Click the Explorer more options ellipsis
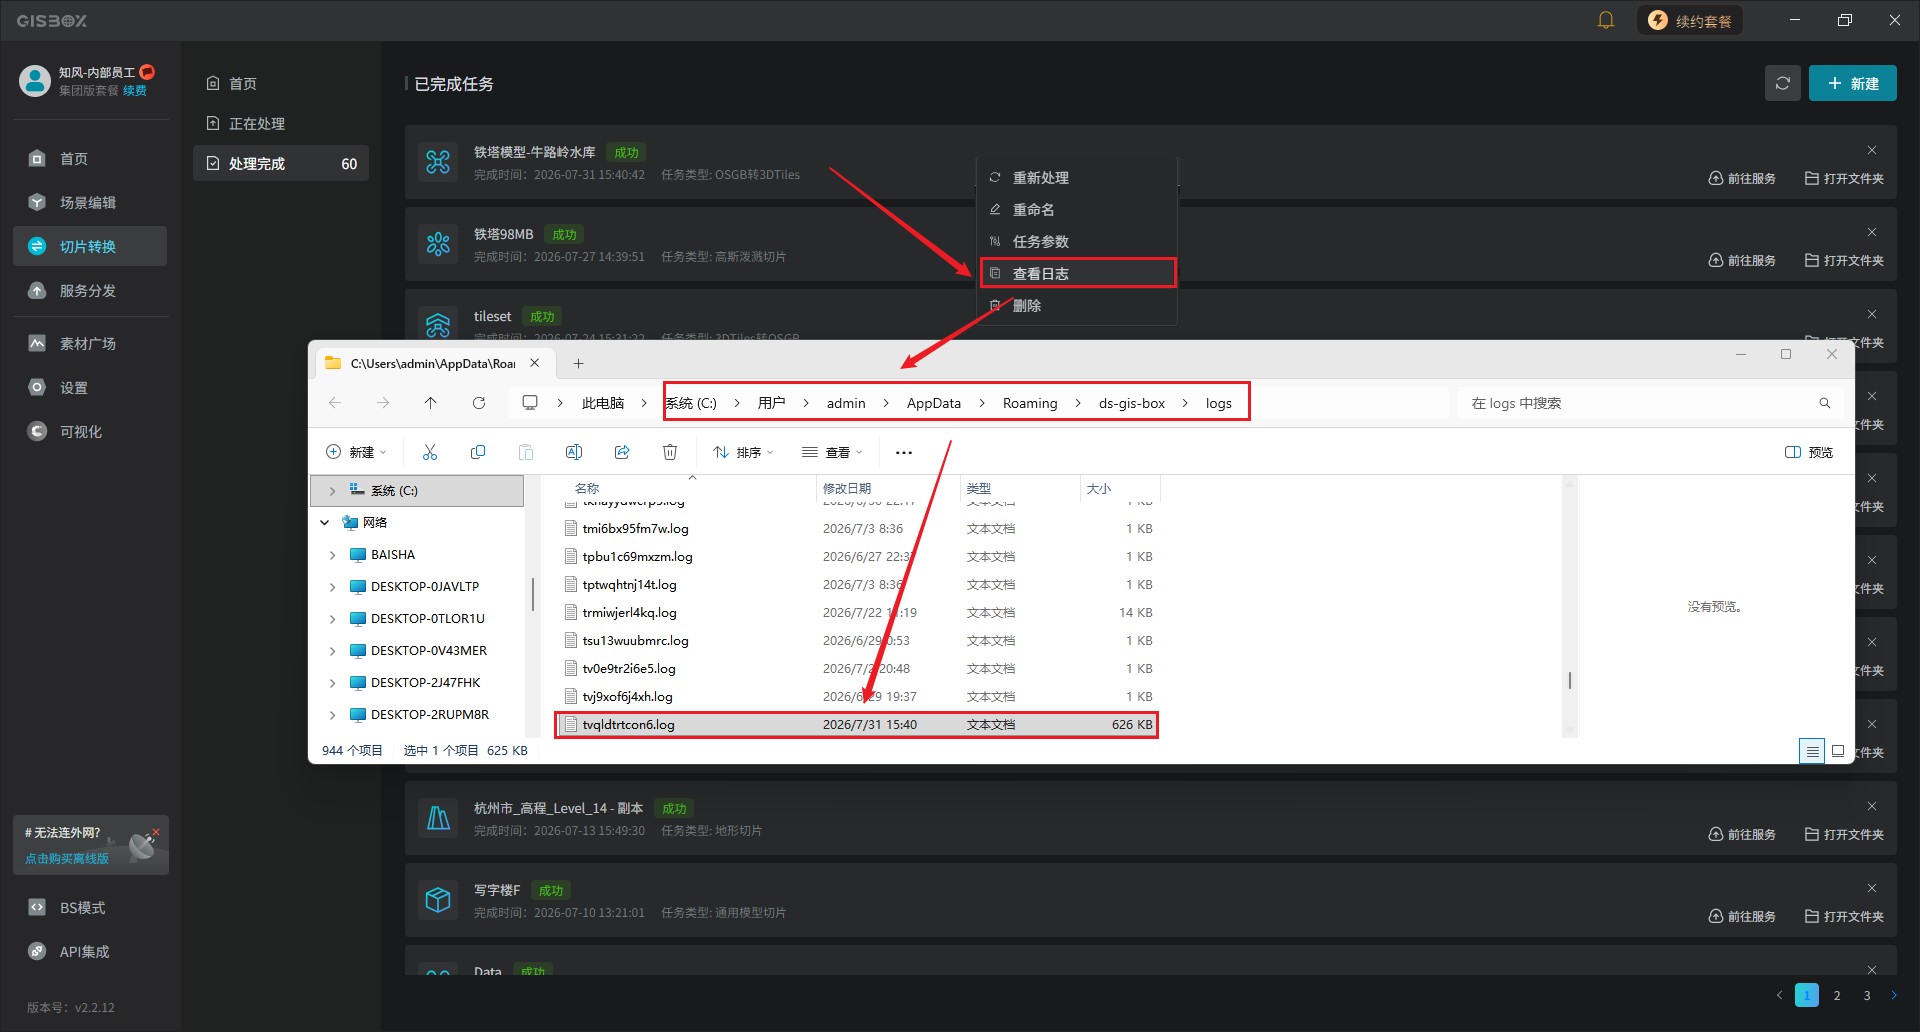 pyautogui.click(x=904, y=453)
